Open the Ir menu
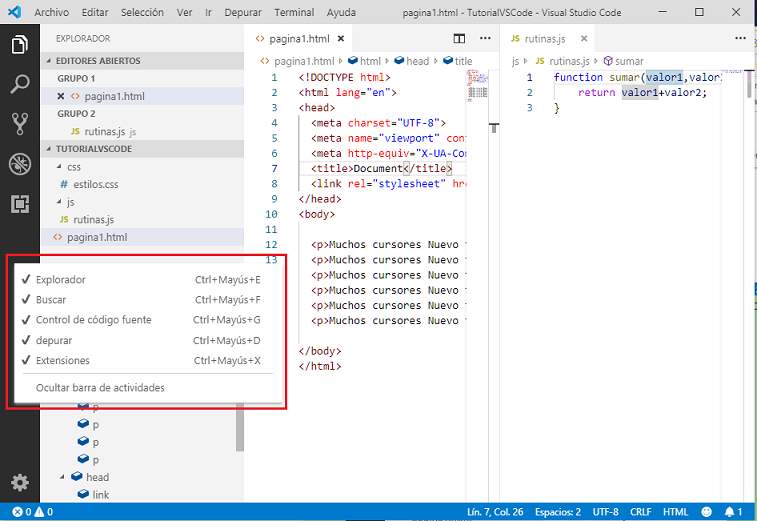This screenshot has width=757, height=521. 208,12
